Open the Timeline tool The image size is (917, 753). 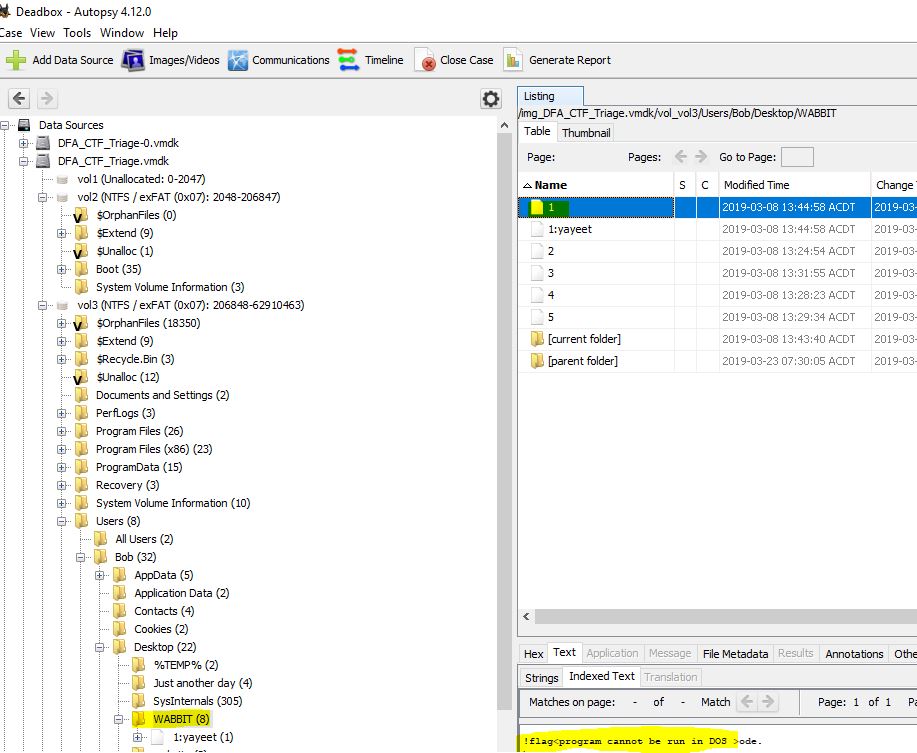click(348, 60)
